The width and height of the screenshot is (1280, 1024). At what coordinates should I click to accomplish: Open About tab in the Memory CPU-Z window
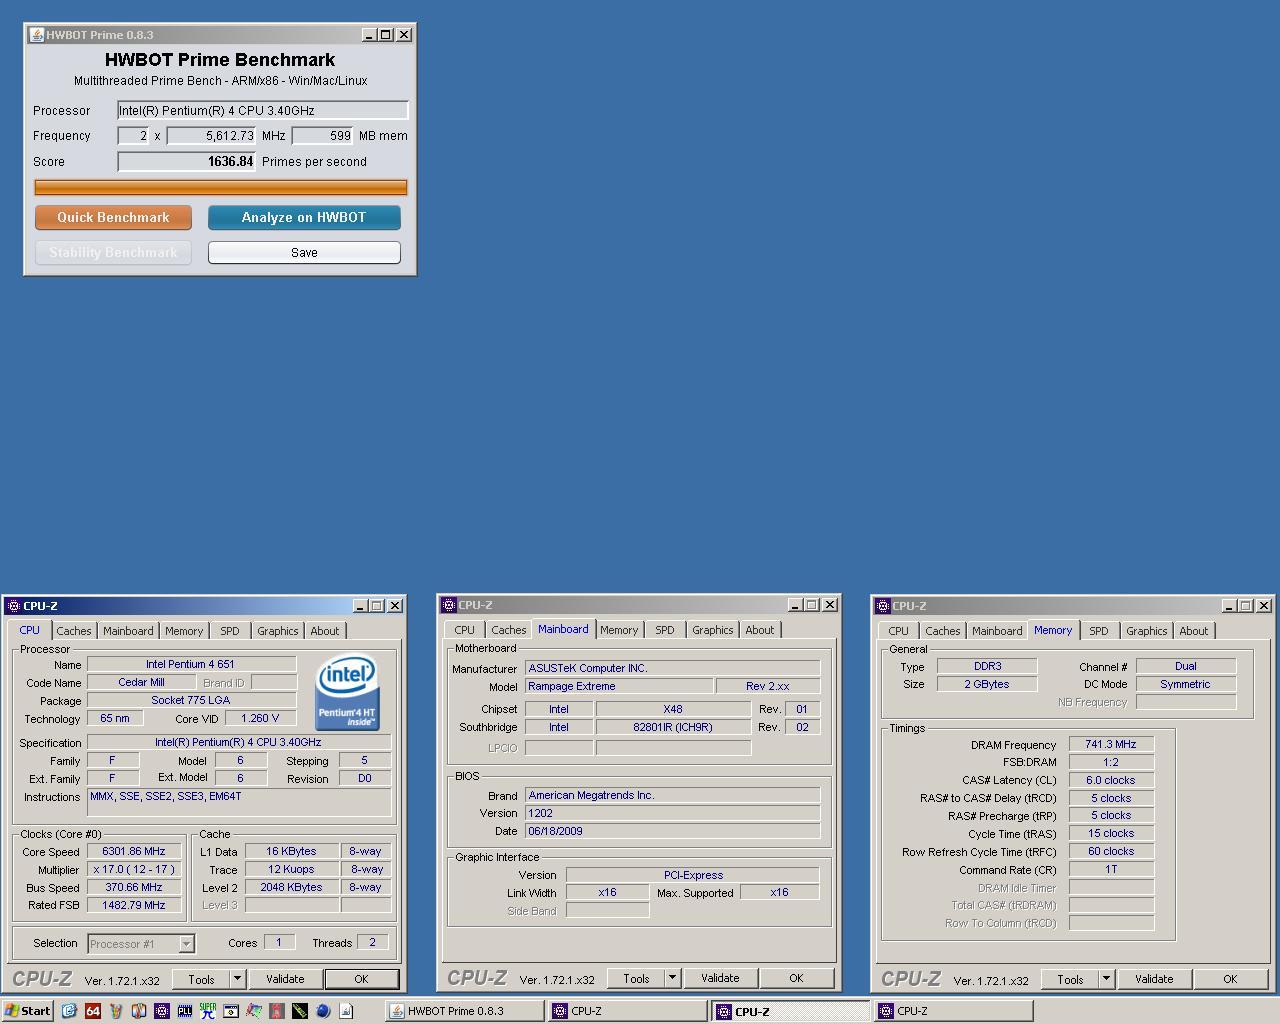[1194, 631]
